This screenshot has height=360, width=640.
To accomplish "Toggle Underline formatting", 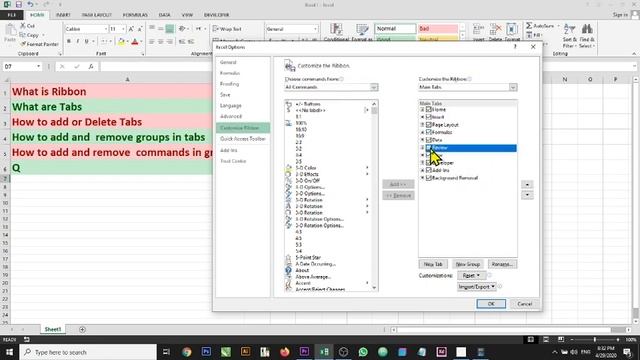I will [87, 41].
